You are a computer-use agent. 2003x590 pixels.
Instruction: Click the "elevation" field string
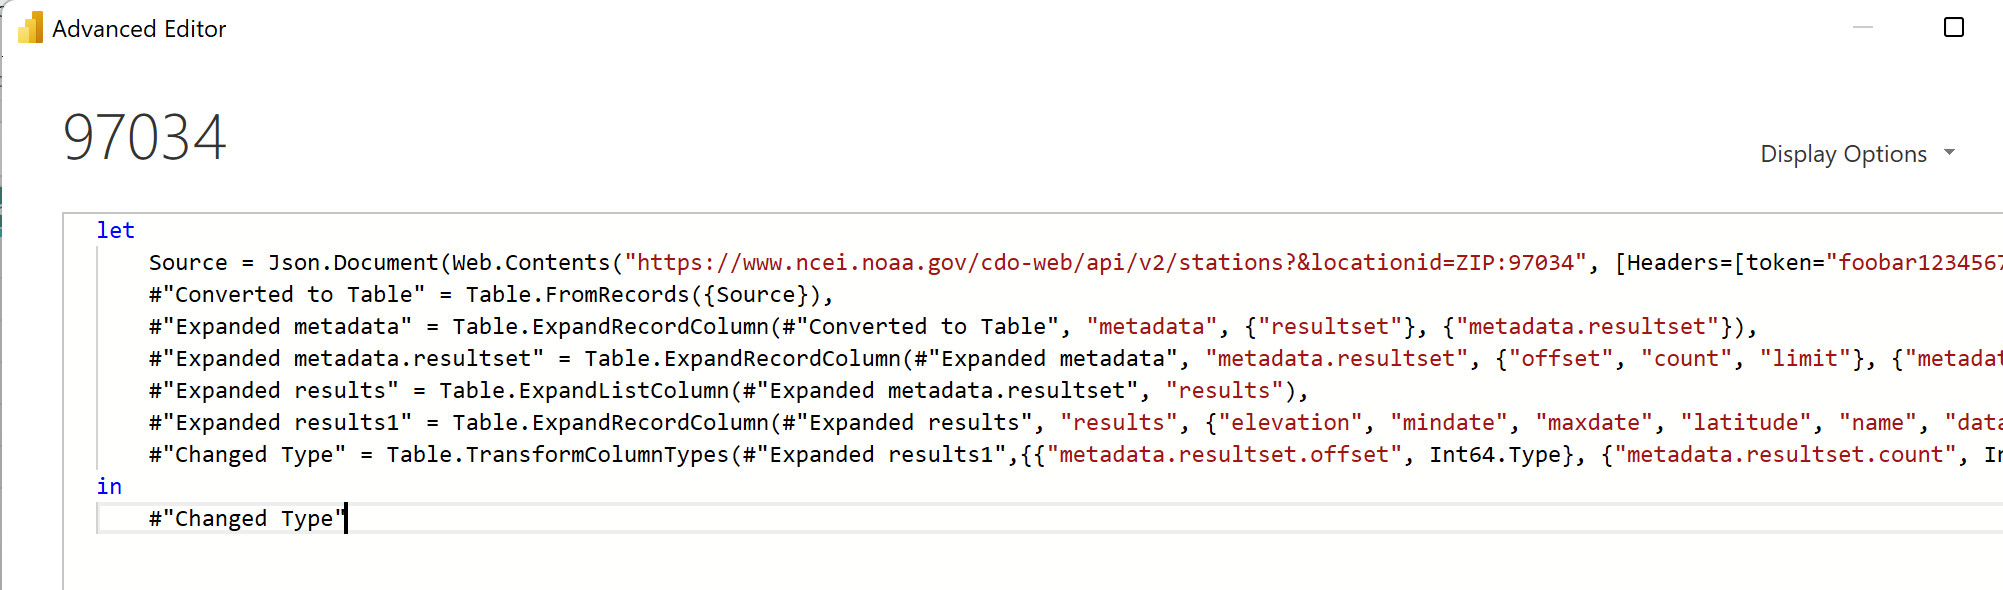(1289, 423)
